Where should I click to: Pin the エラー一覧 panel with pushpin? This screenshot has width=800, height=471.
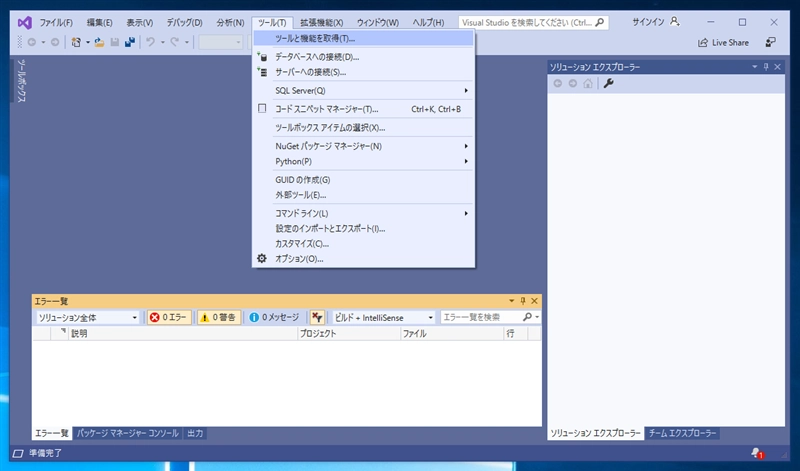click(522, 301)
